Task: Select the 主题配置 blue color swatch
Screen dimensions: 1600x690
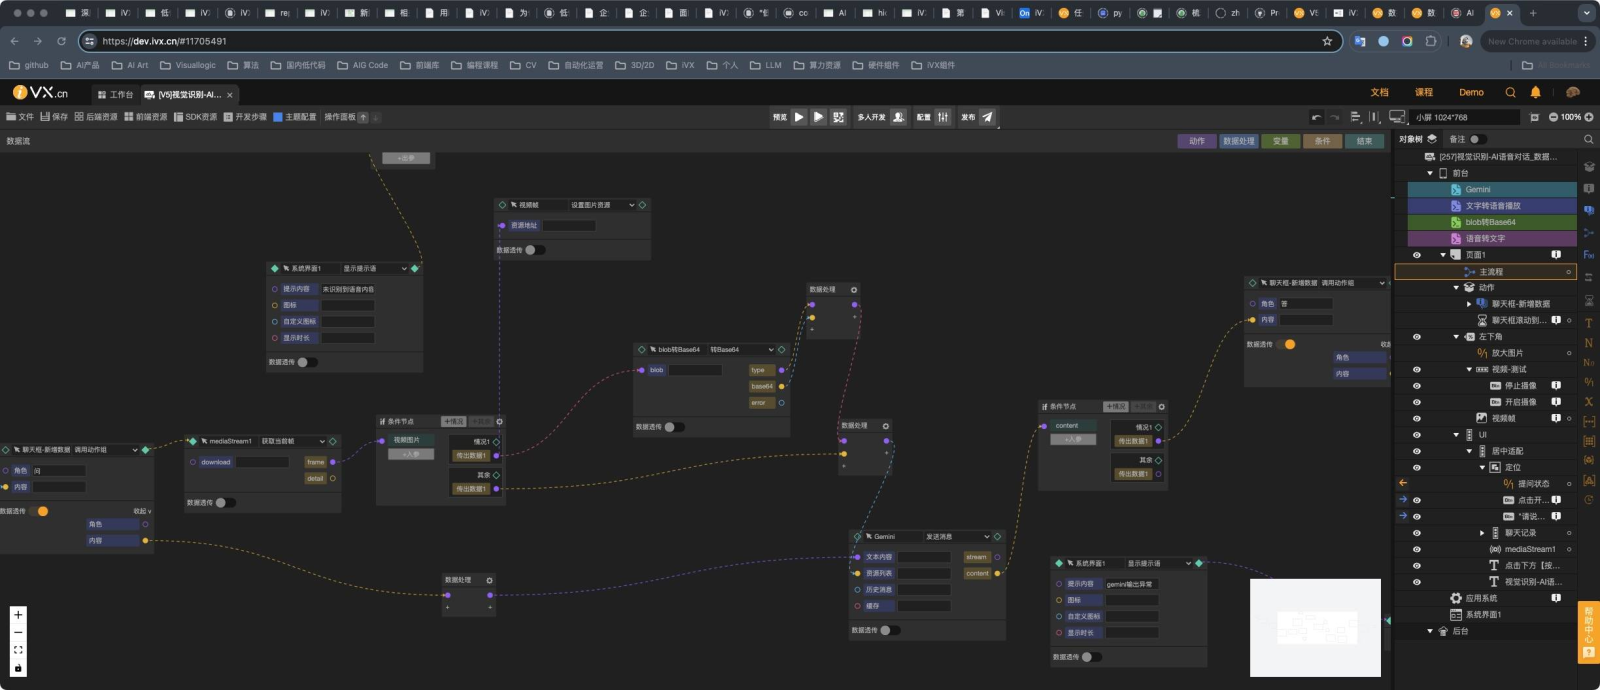Action: coord(278,117)
